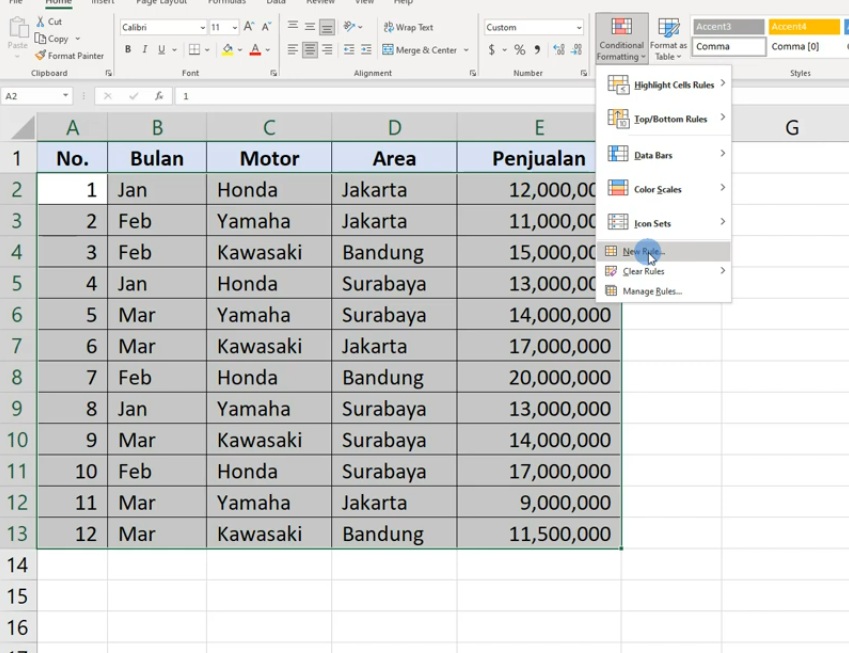The width and height of the screenshot is (849, 653).
Task: Click into the formula bar input
Action: click(x=384, y=96)
